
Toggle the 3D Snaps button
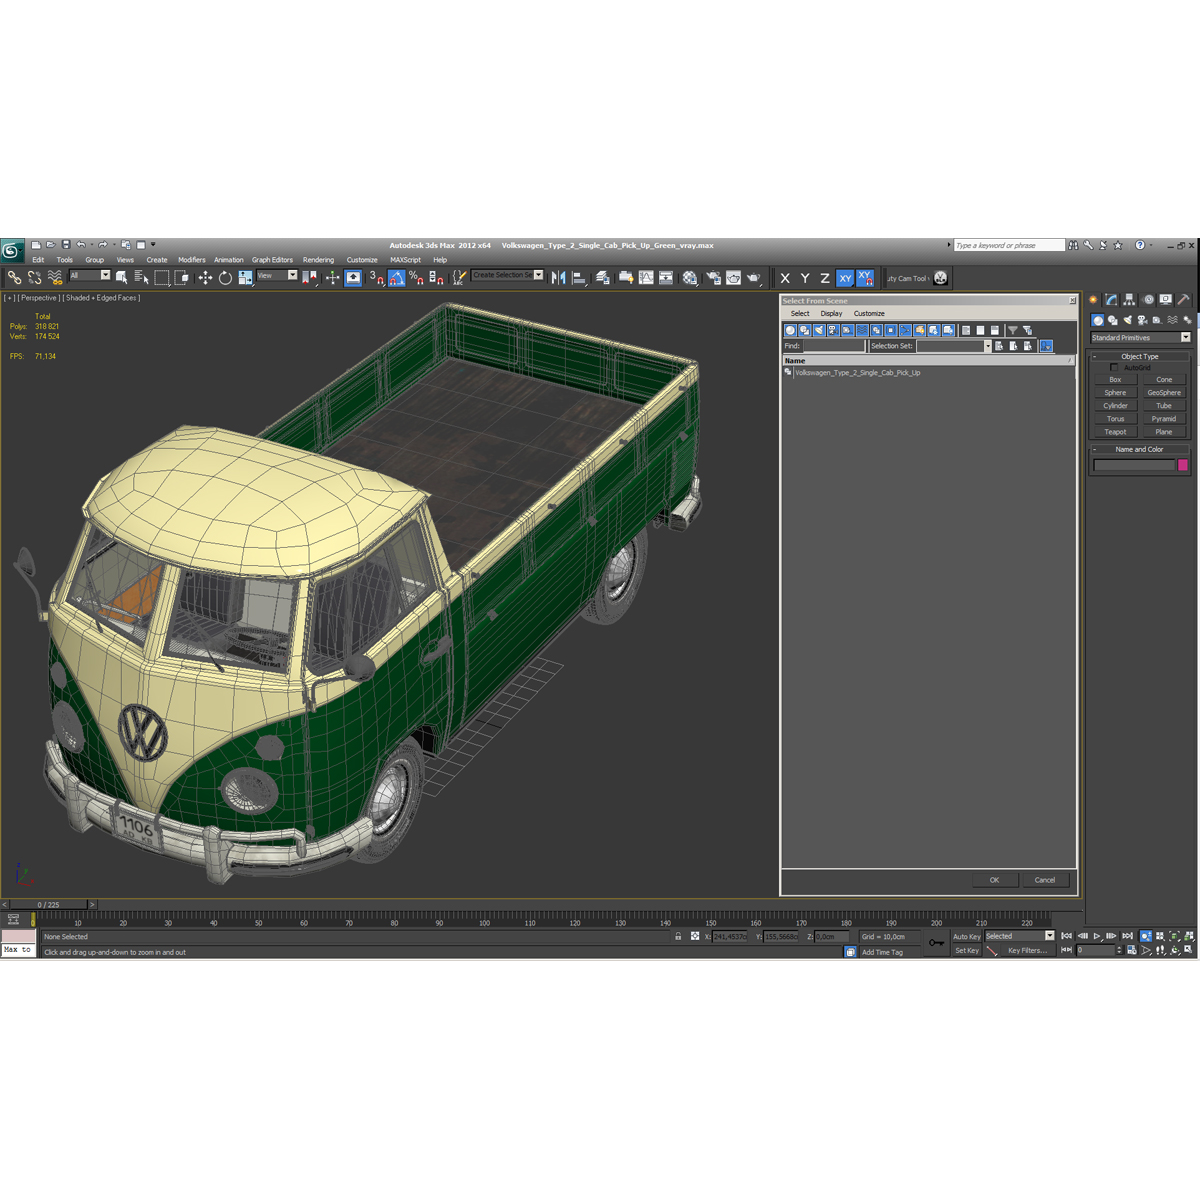376,277
